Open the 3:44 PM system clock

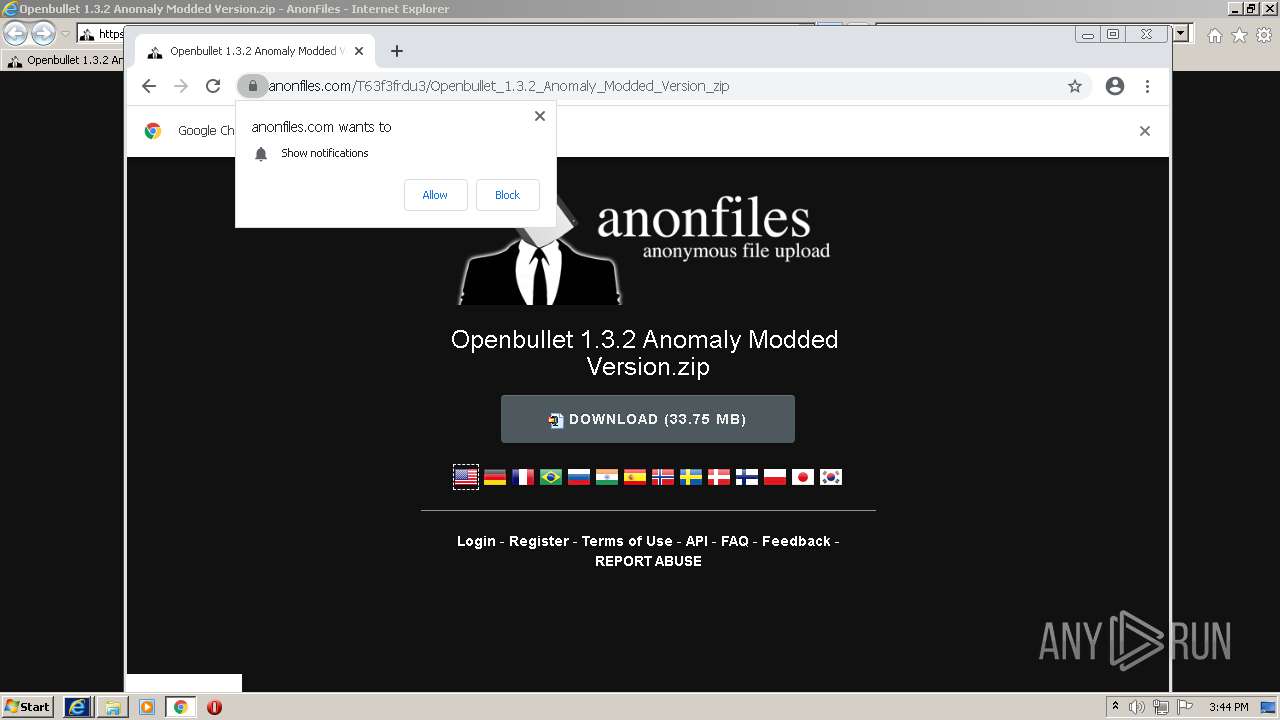[x=1229, y=707]
